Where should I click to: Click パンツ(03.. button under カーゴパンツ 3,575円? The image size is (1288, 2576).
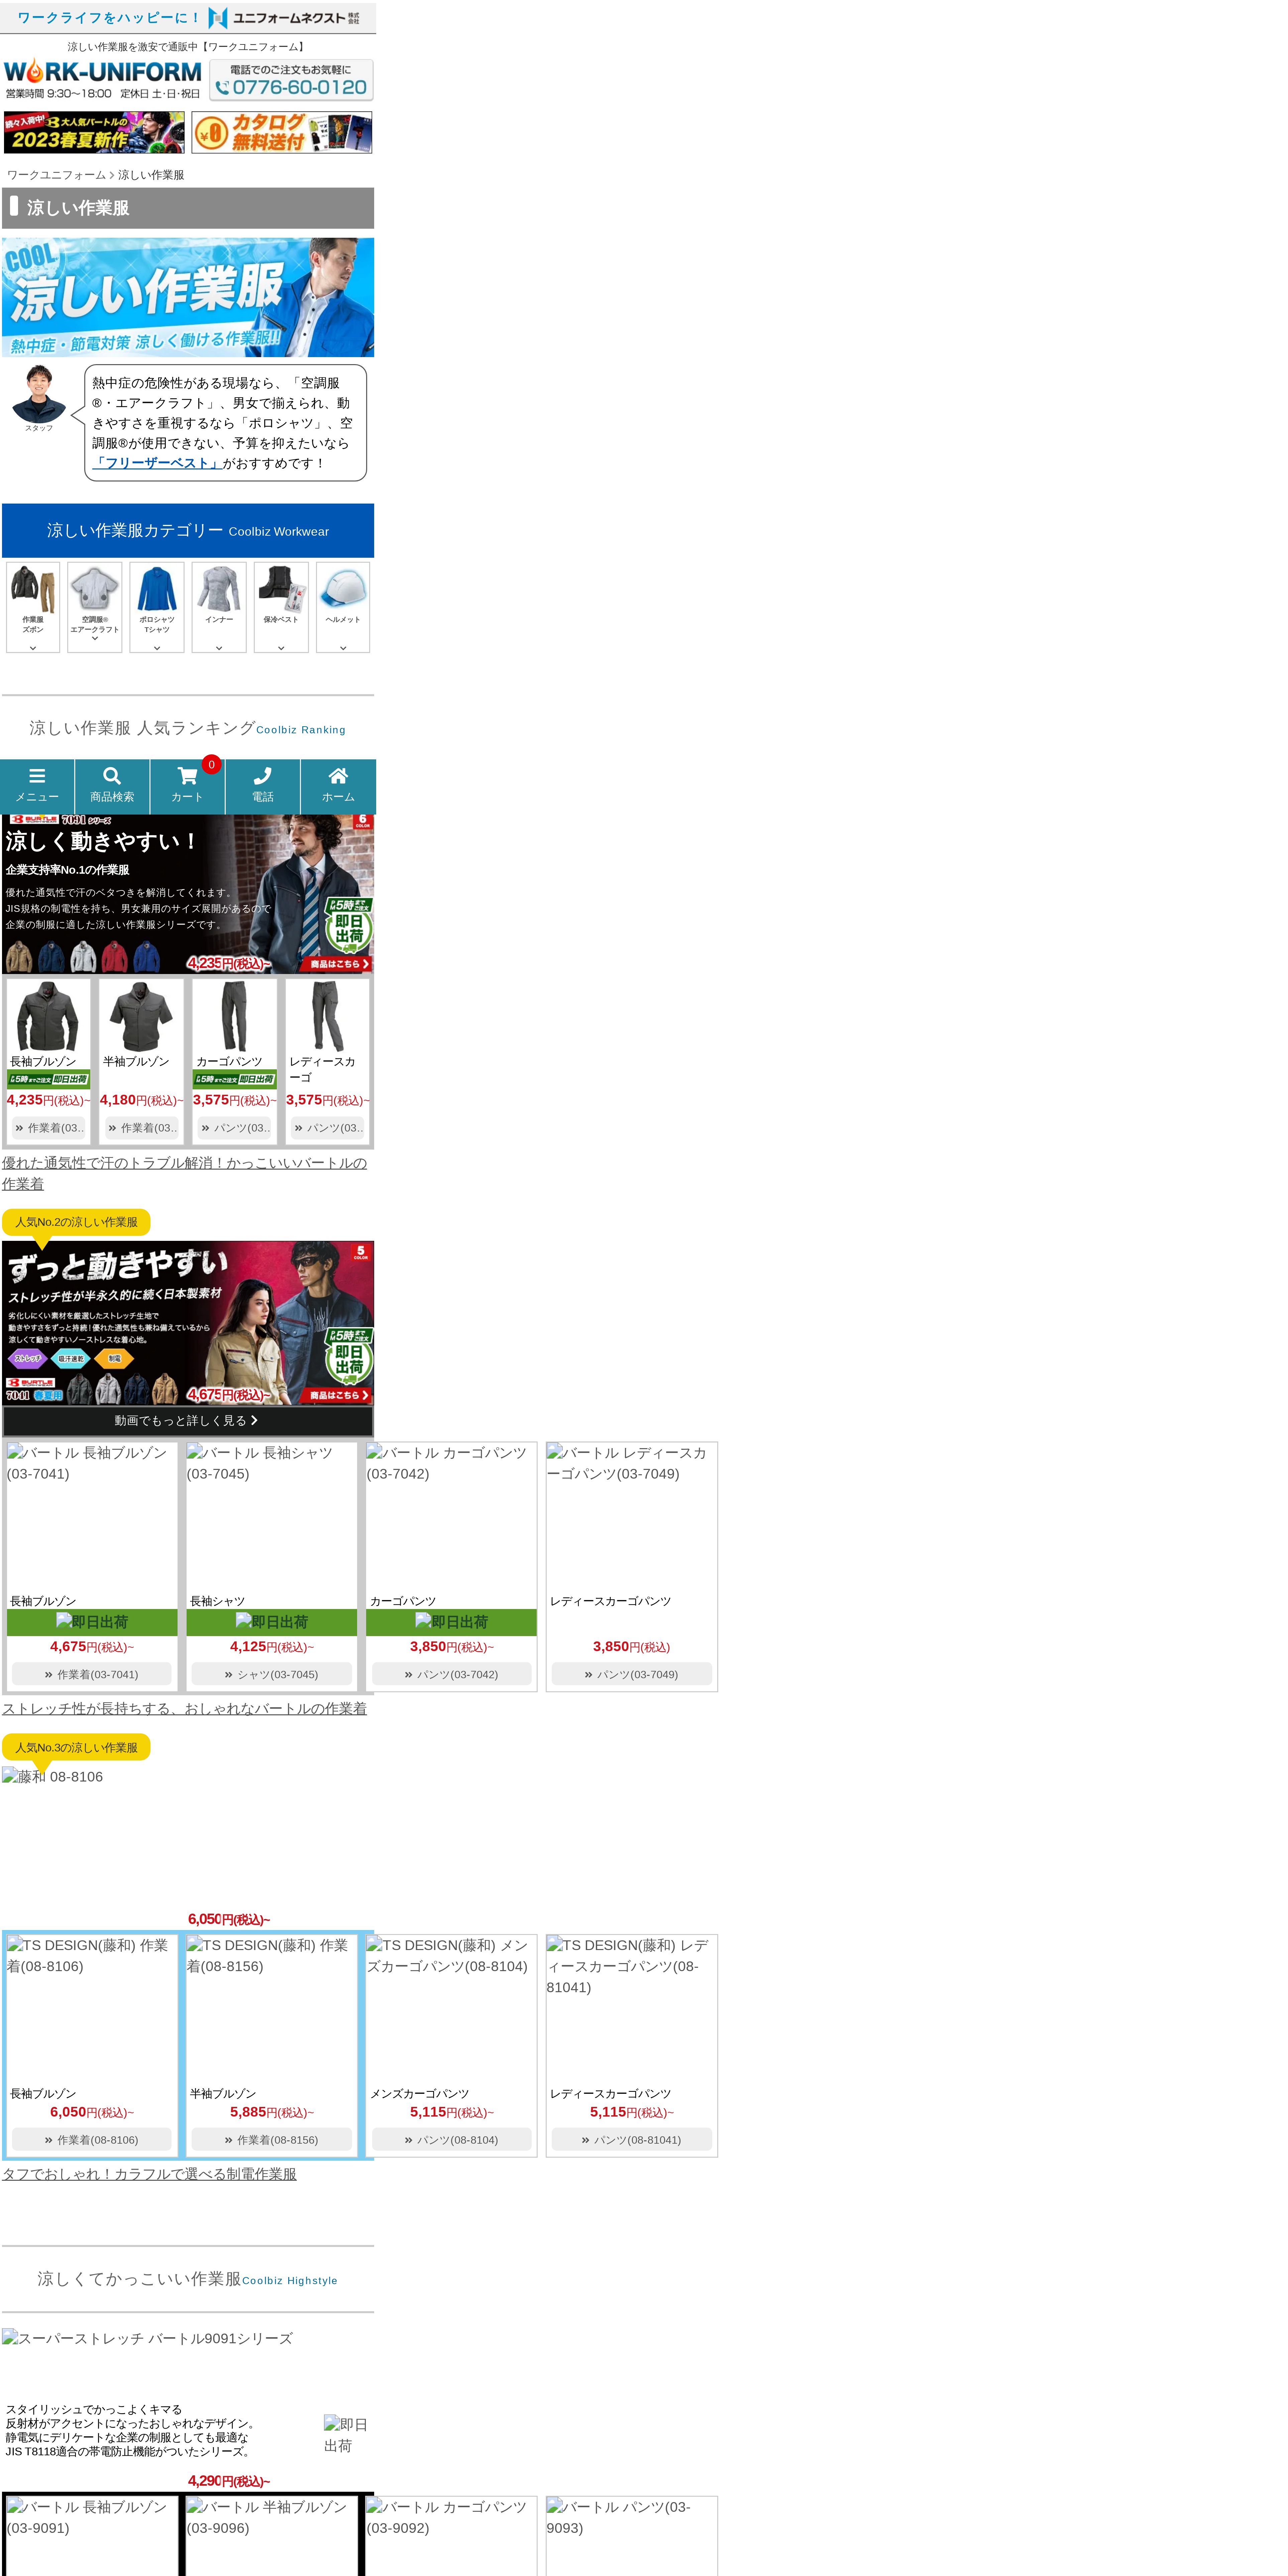pos(234,1128)
